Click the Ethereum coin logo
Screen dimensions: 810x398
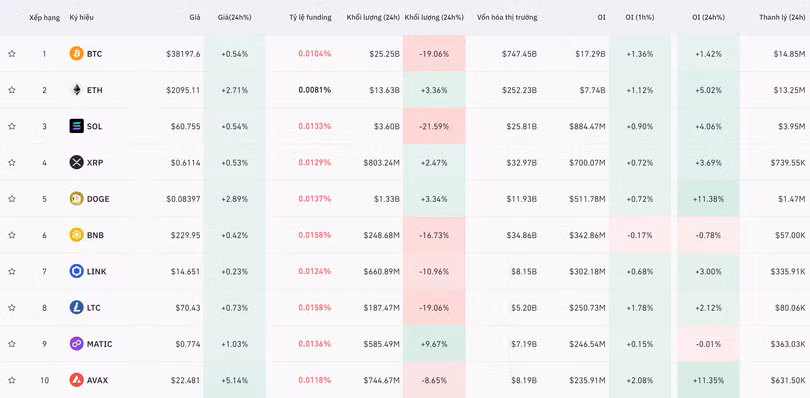point(76,90)
